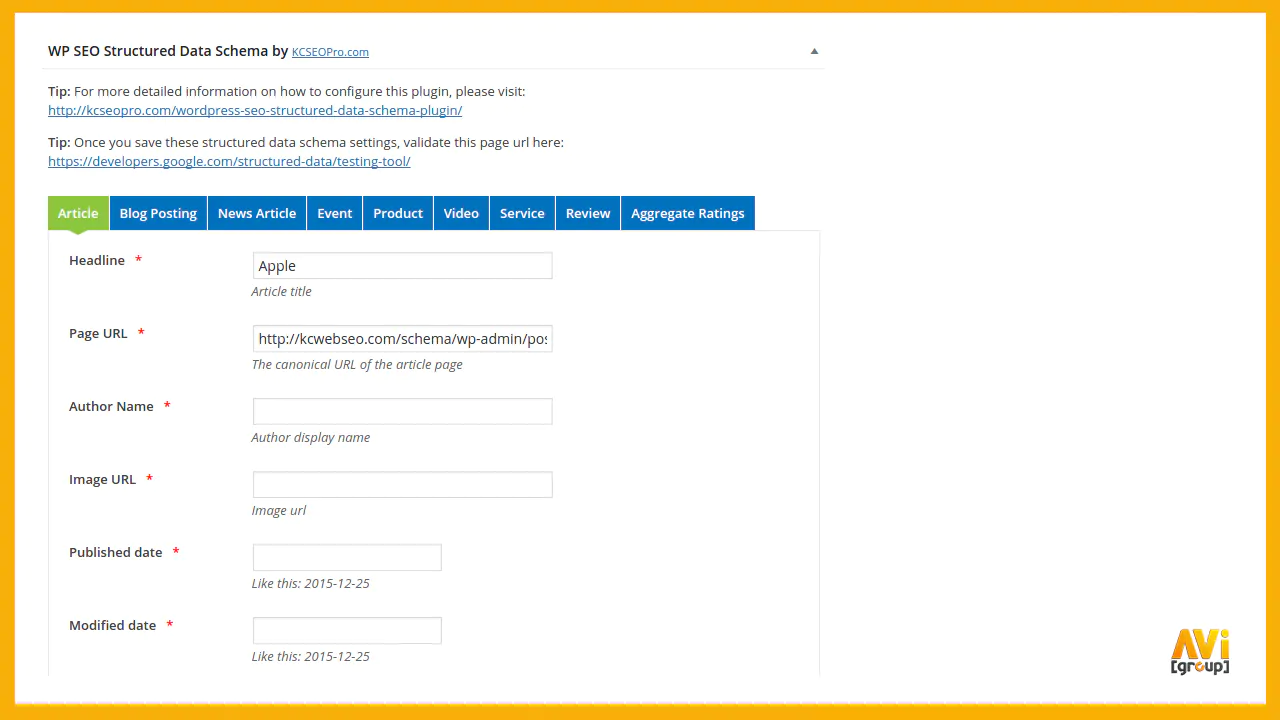Open the Product tab
This screenshot has width=1280, height=720.
pyautogui.click(x=398, y=213)
